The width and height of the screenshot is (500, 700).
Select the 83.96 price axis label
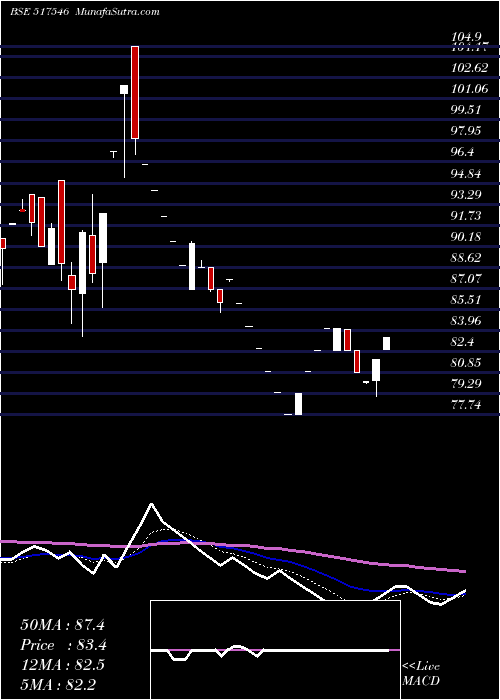tap(466, 321)
